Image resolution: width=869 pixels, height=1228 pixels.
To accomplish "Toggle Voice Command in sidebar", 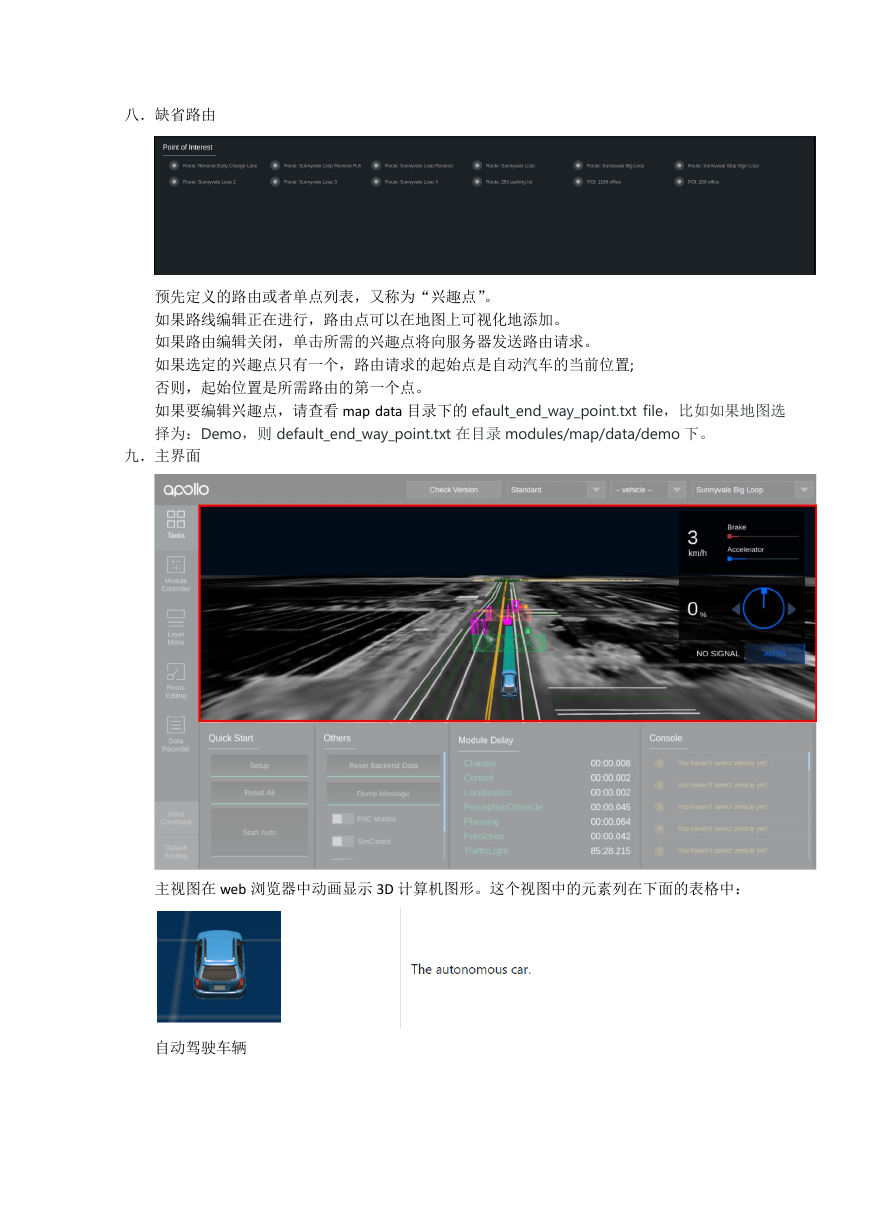I will pyautogui.click(x=176, y=819).
